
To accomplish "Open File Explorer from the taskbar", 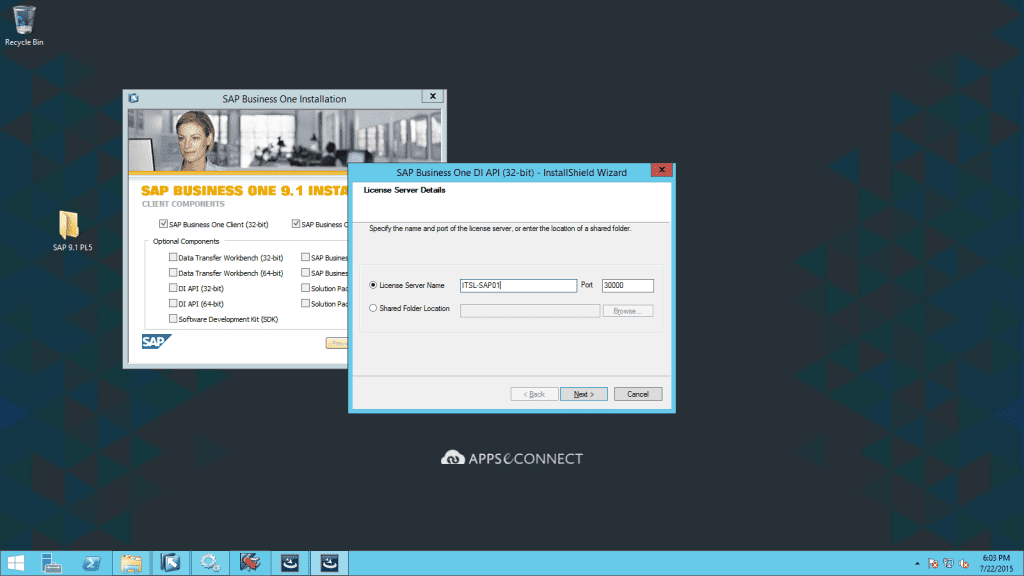I will pos(131,563).
